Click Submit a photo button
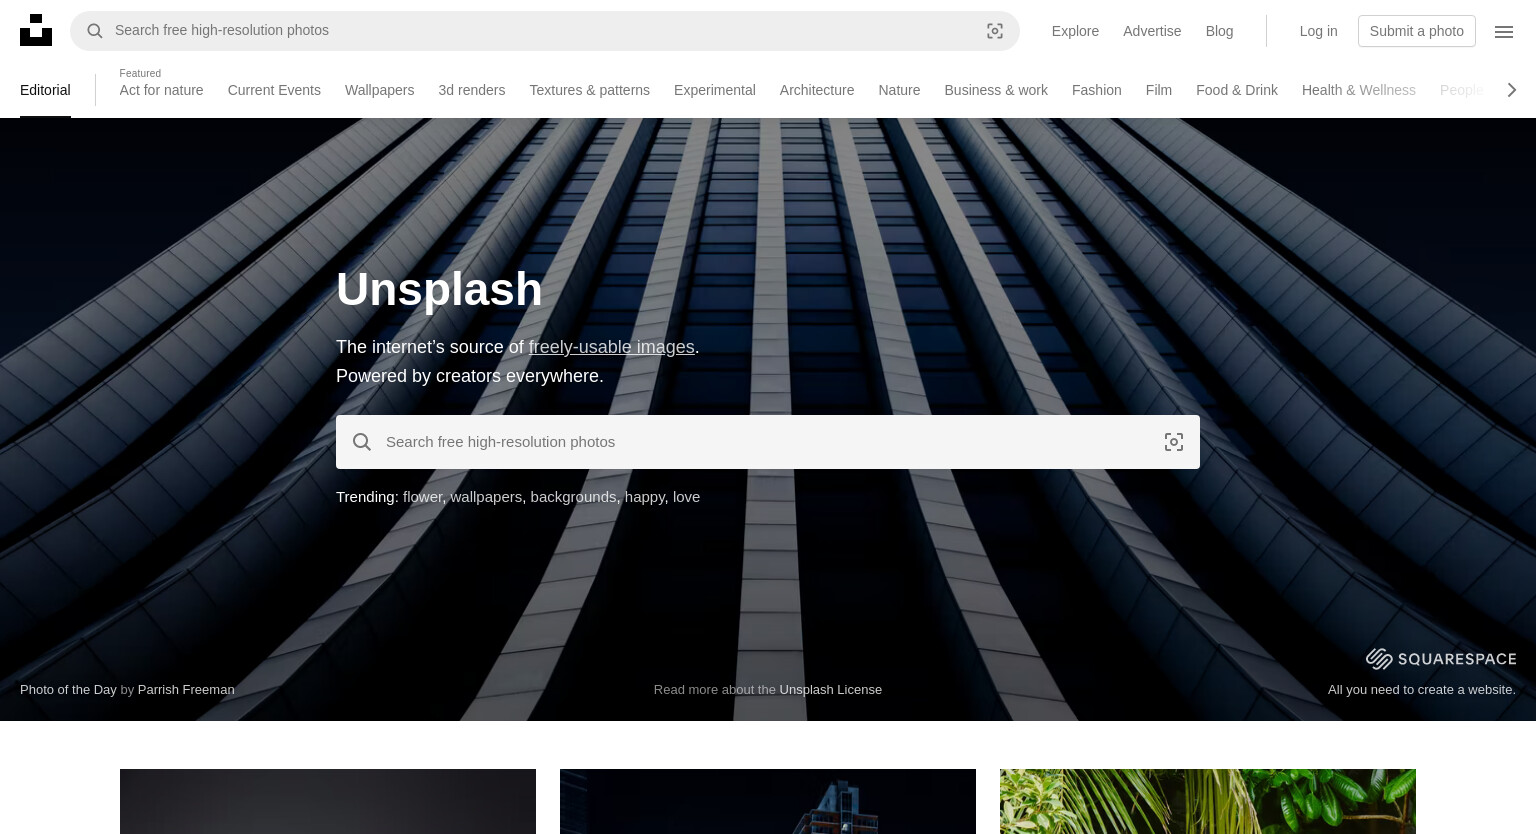Viewport: 1536px width, 834px height. [1416, 31]
